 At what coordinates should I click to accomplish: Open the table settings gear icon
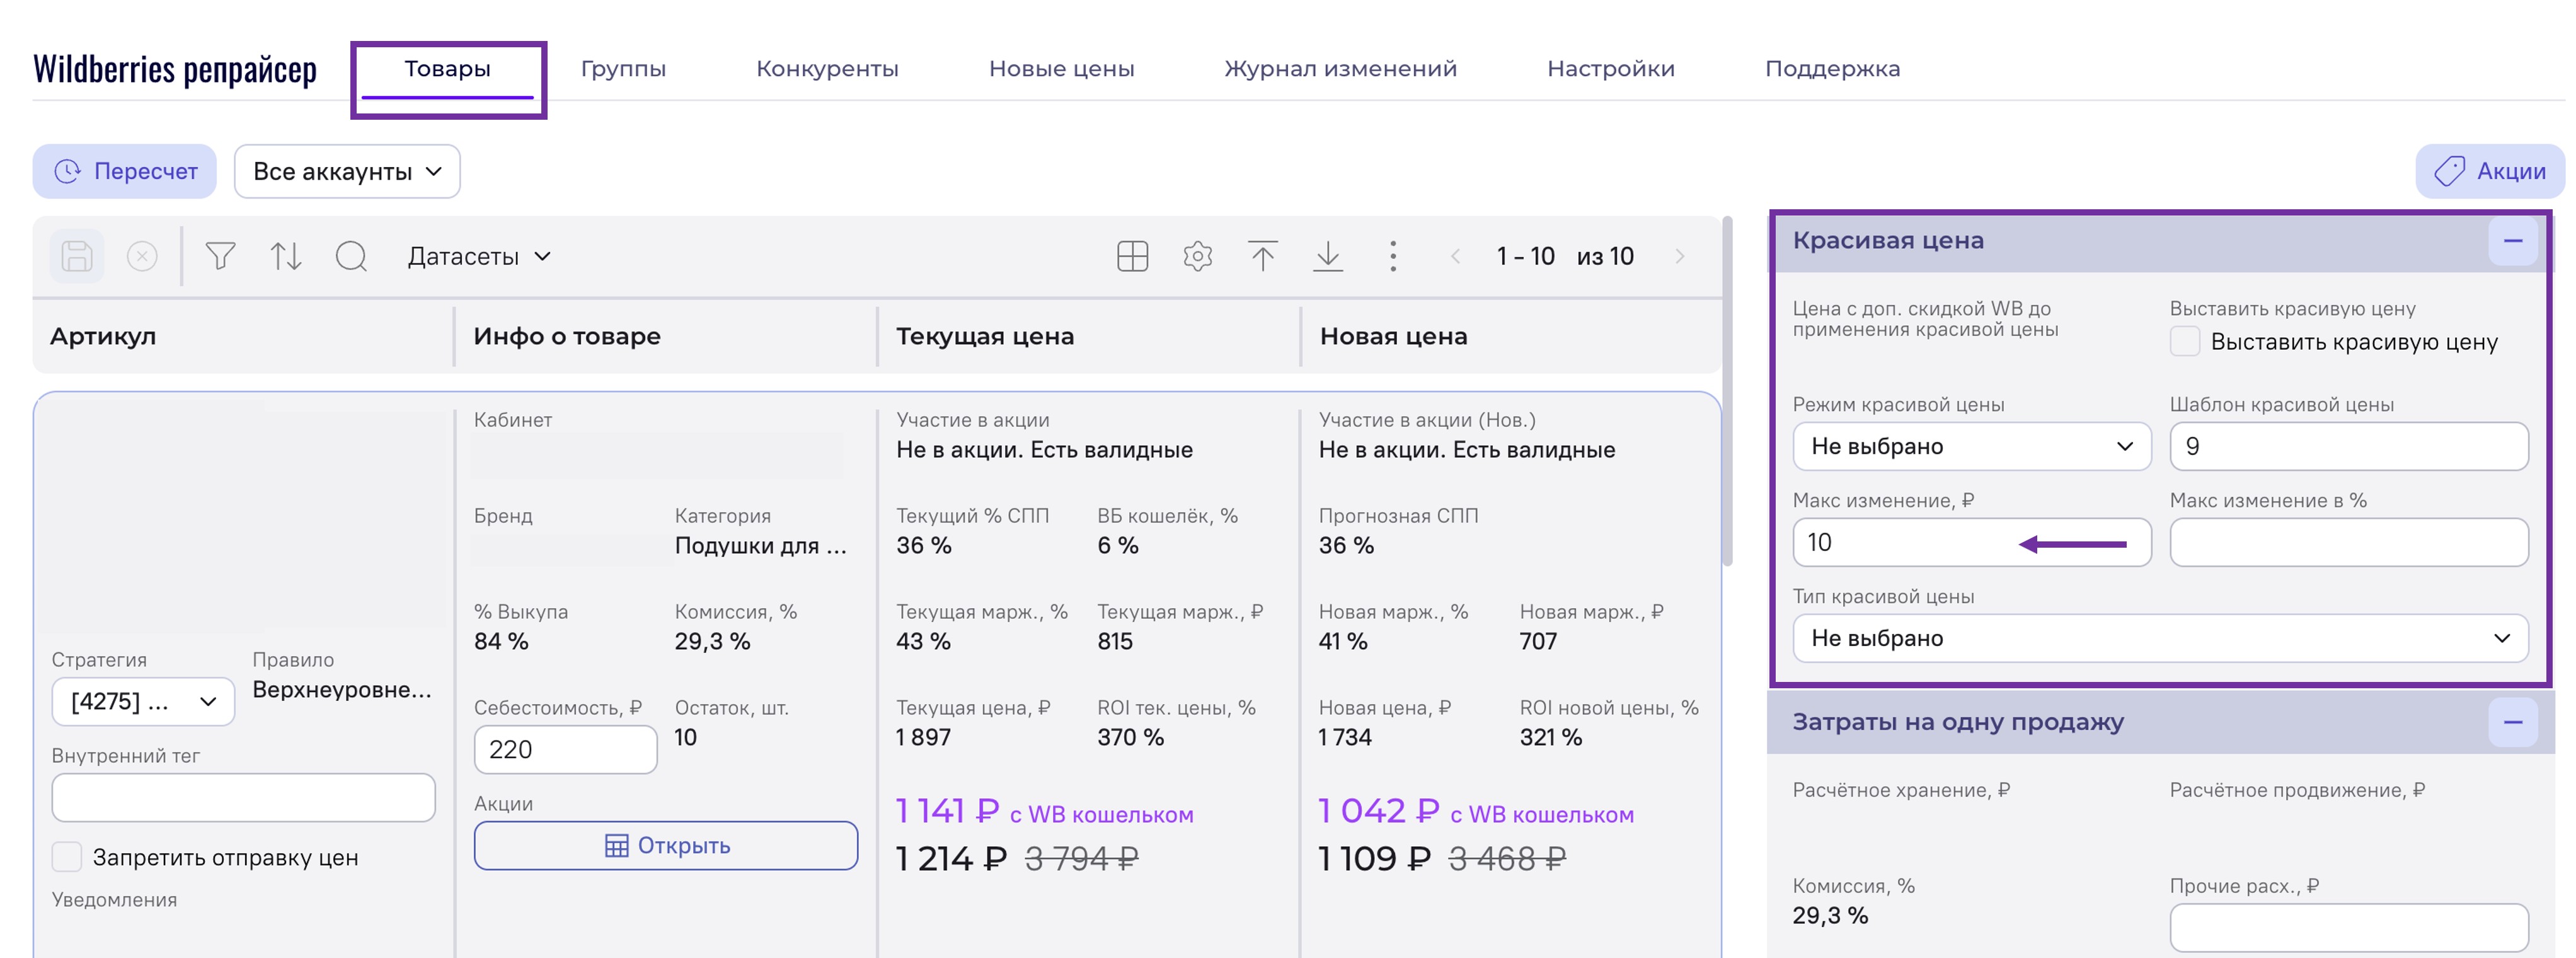click(x=1197, y=256)
